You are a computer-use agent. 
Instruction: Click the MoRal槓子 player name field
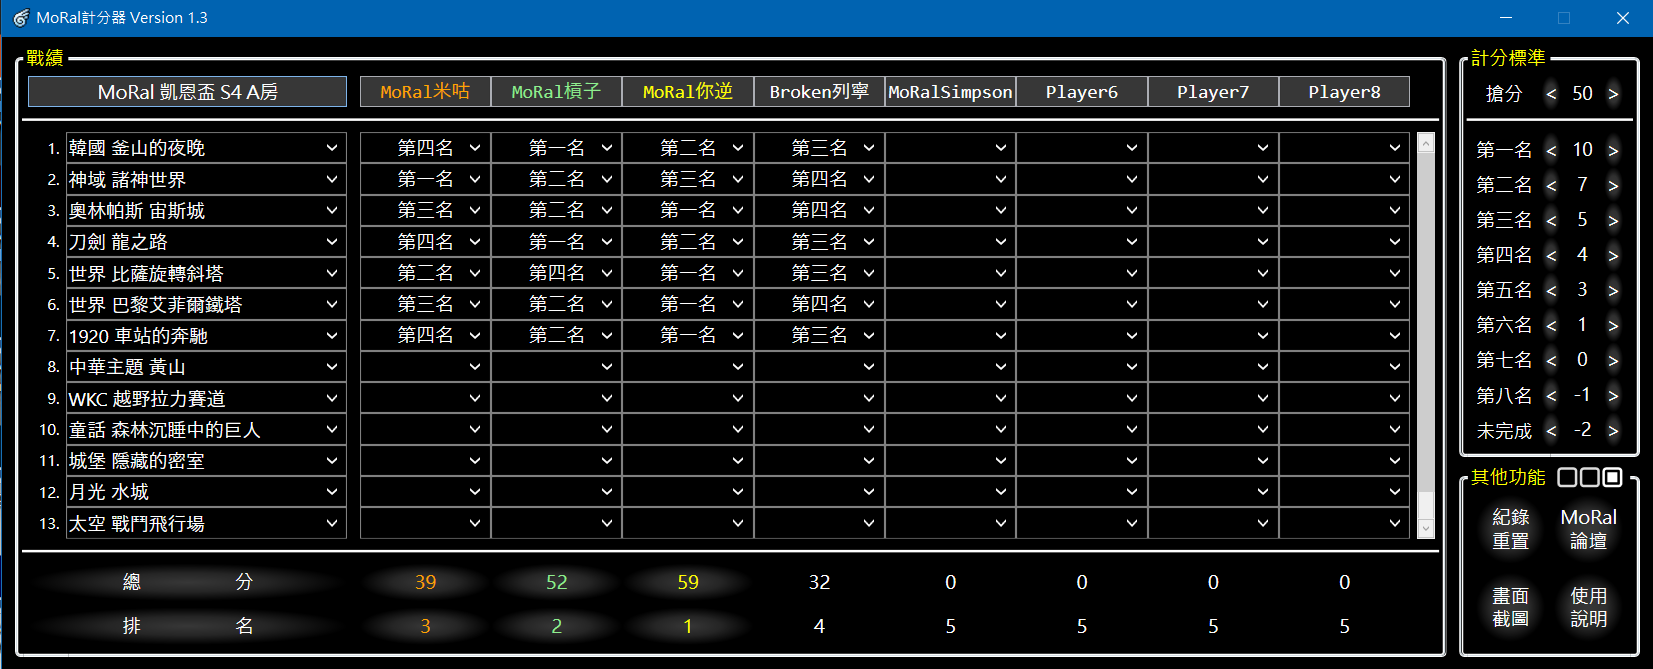click(556, 92)
